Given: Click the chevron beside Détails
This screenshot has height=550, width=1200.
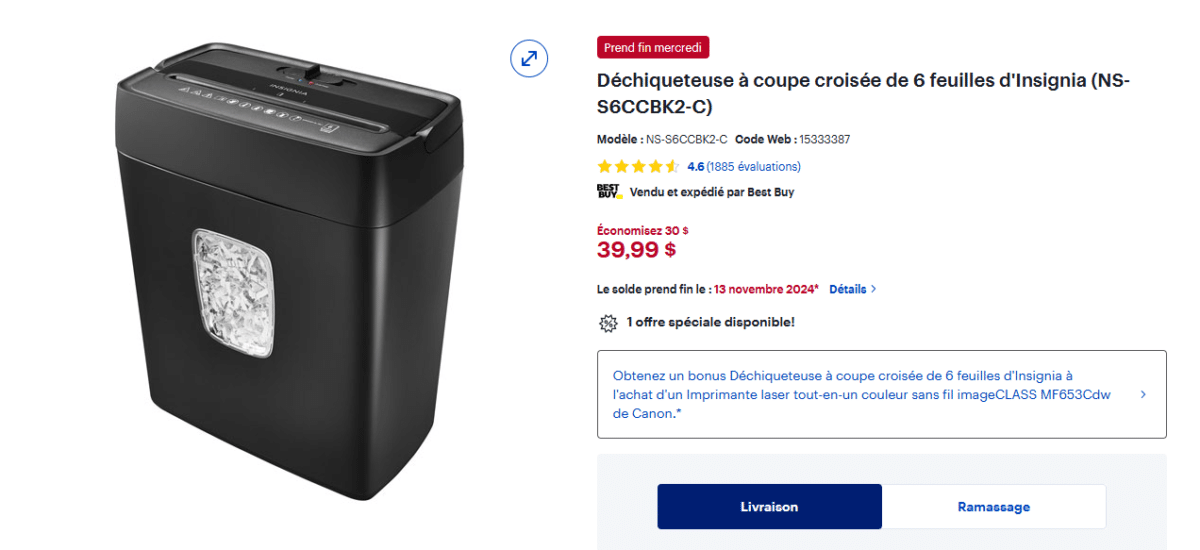Looking at the screenshot, I should pyautogui.click(x=874, y=289).
